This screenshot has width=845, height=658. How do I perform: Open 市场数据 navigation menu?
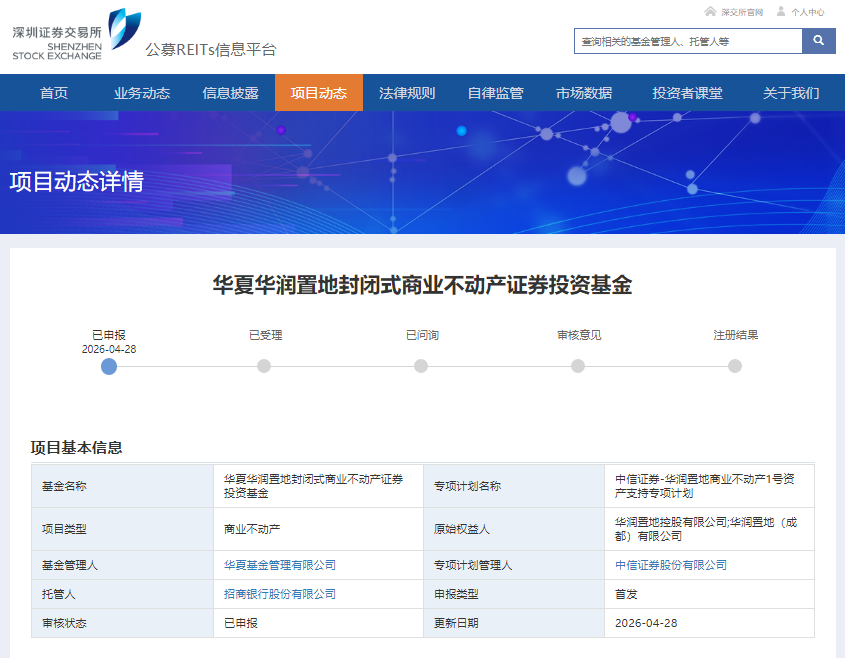pyautogui.click(x=584, y=93)
